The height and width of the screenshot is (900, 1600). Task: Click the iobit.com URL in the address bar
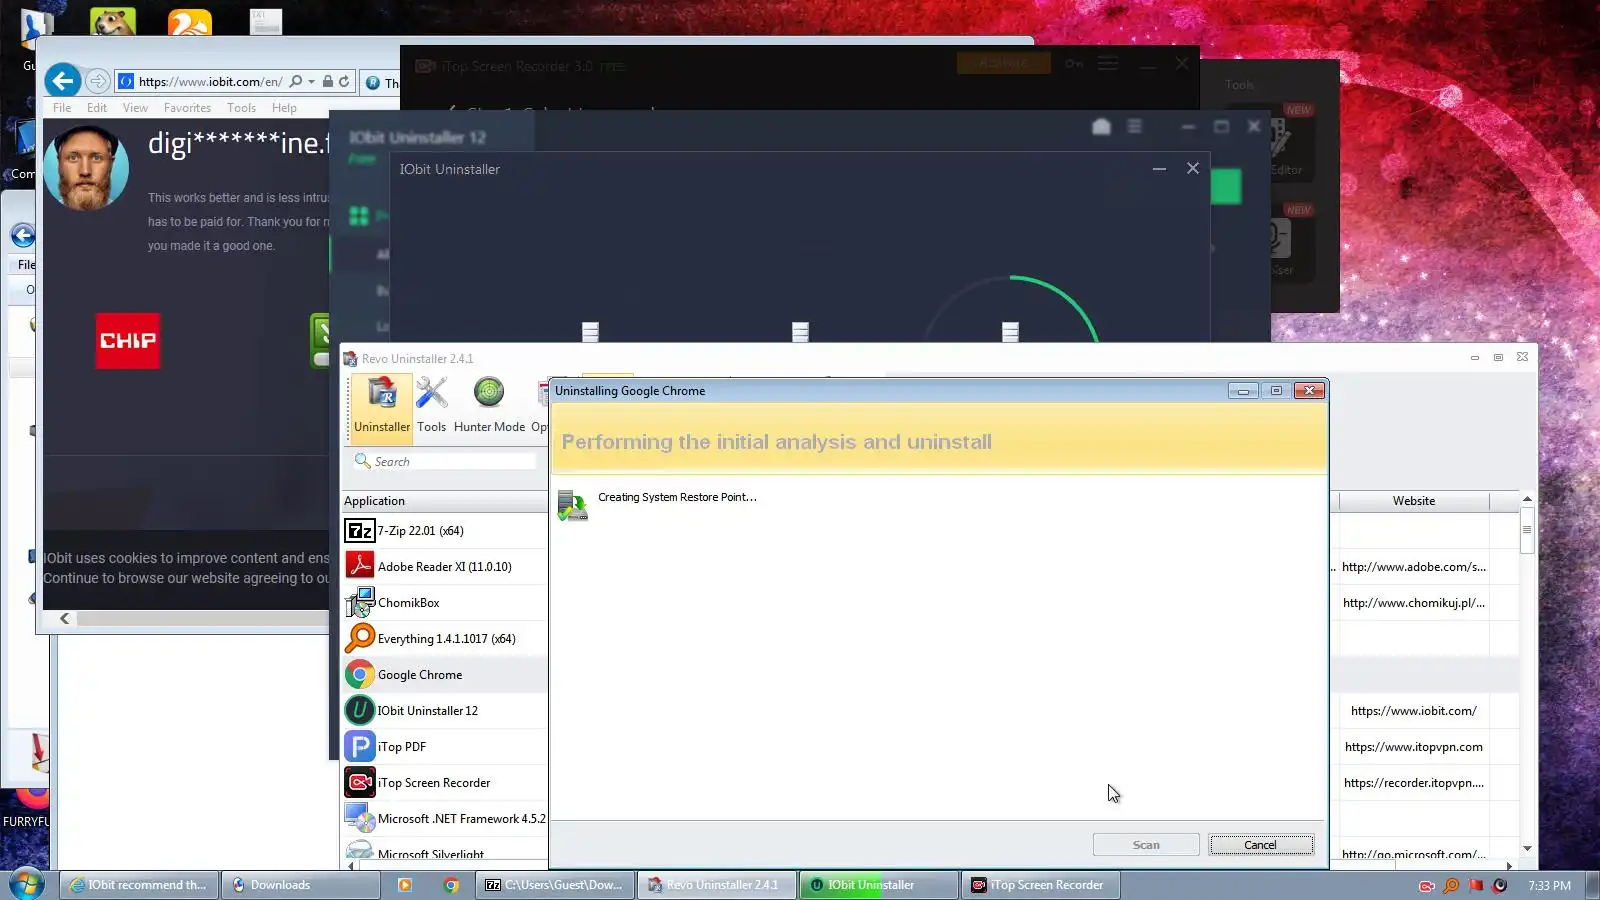[x=210, y=82]
